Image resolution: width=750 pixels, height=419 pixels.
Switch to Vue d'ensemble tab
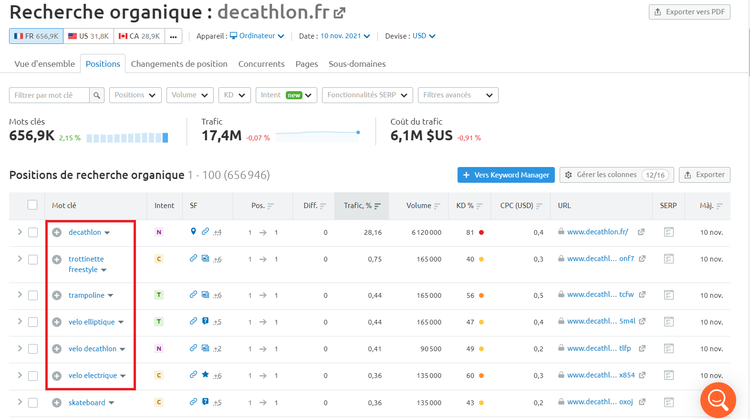click(x=44, y=64)
